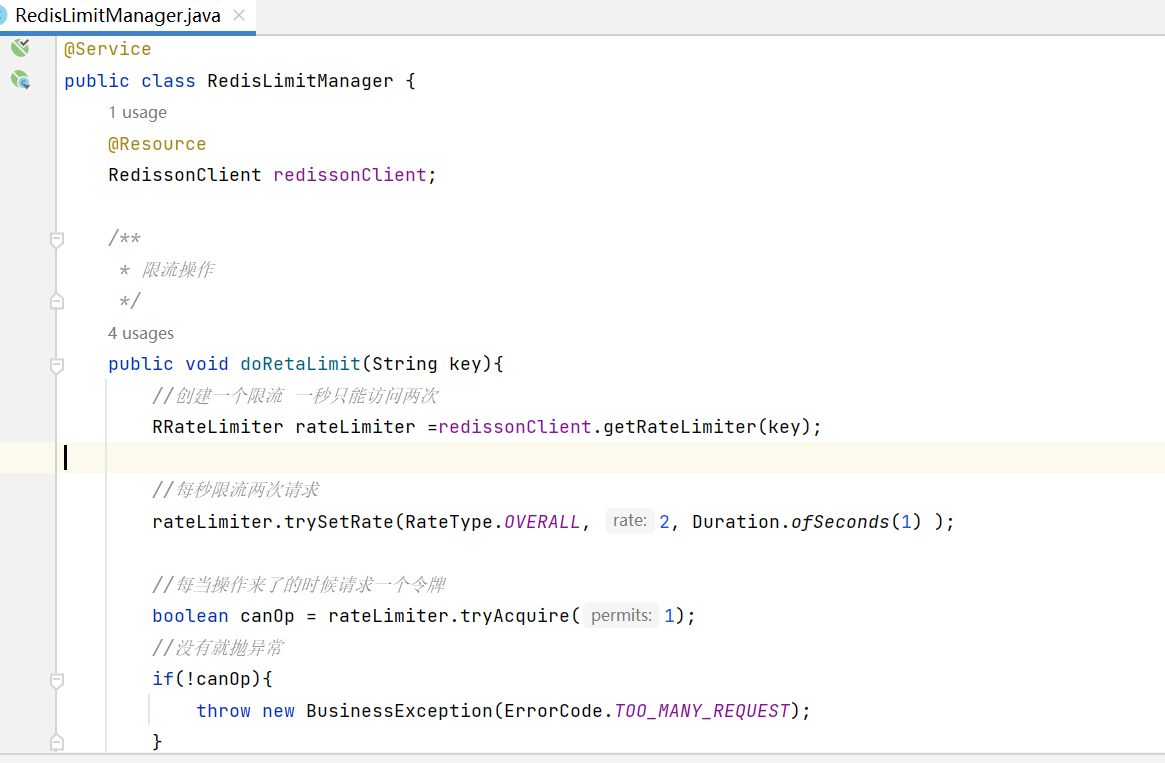This screenshot has width=1165, height=763.
Task: Collapse the doRetaLimit method body
Action: tap(57, 364)
